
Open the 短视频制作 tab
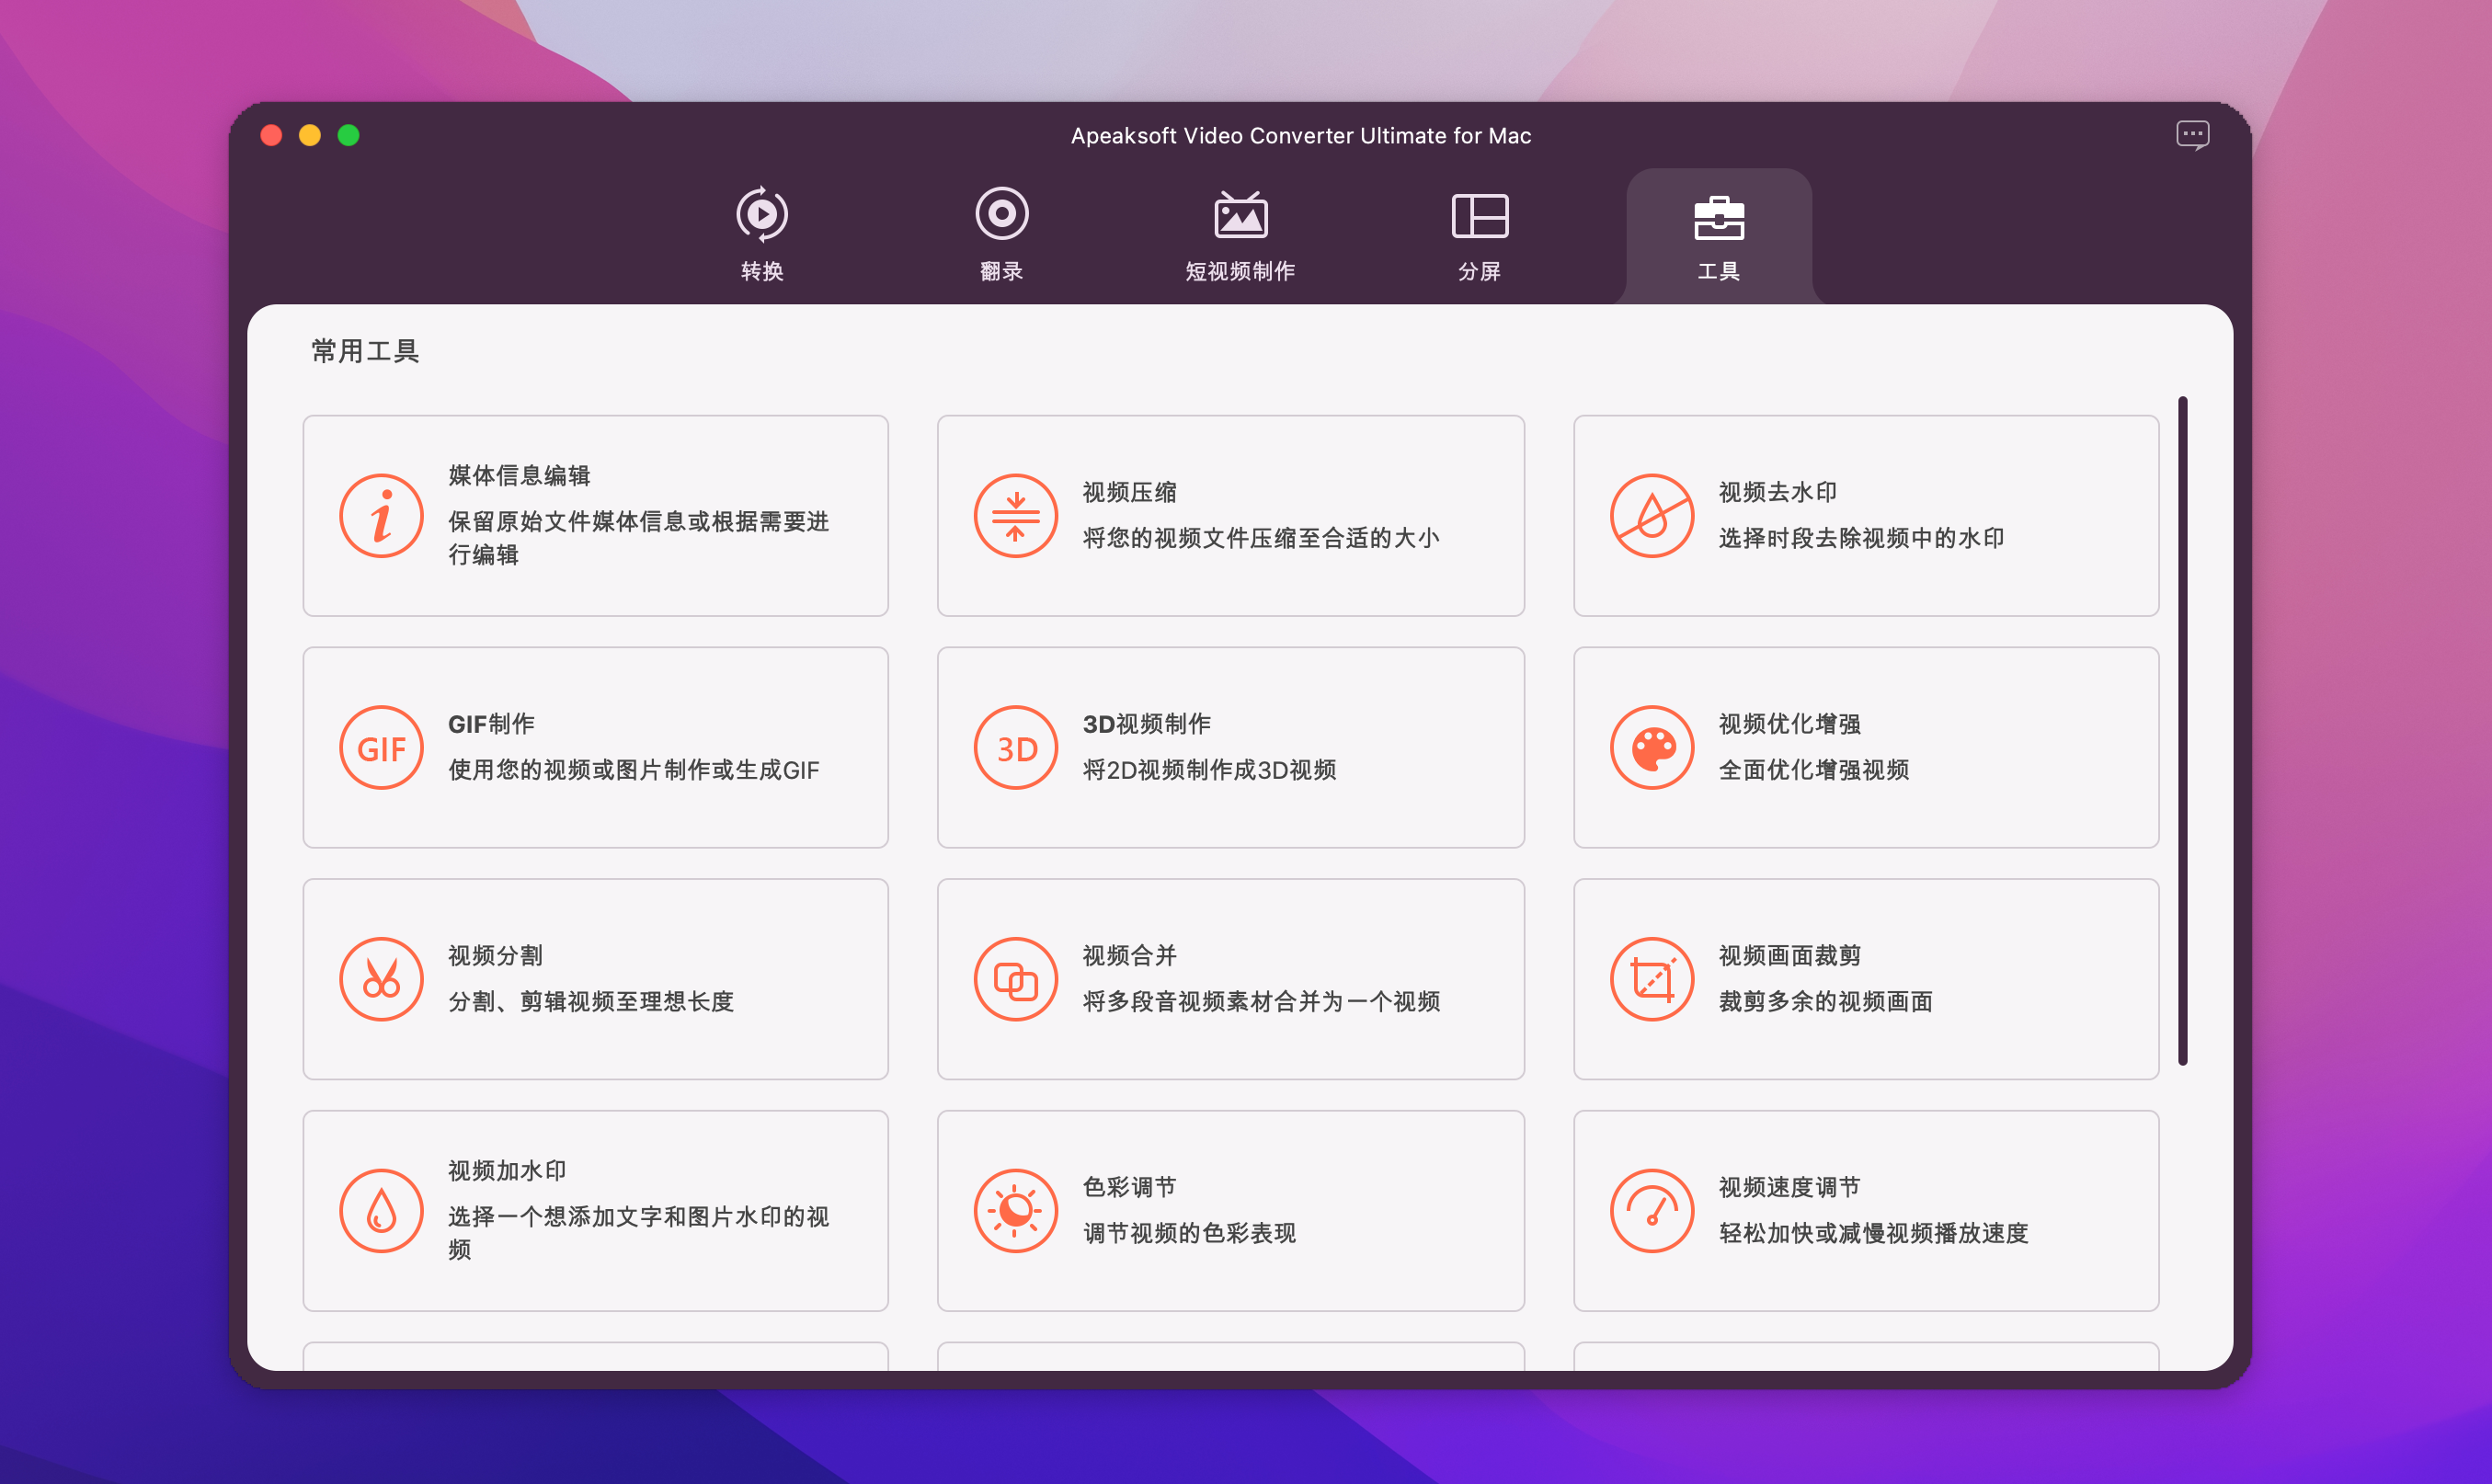click(1240, 234)
